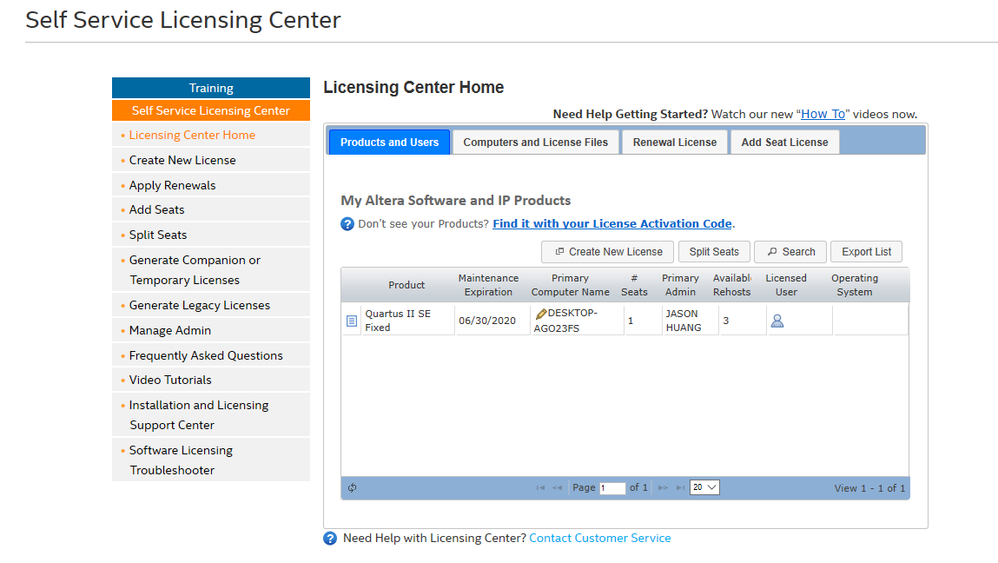The width and height of the screenshot is (998, 563).
Task: Click the refresh icon in the table footer
Action: 352,488
